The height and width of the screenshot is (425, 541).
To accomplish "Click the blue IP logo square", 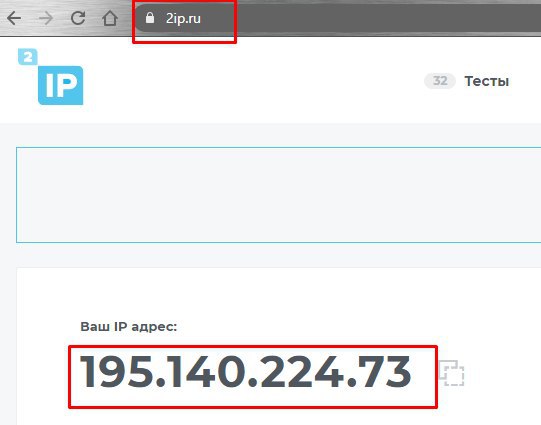I will tap(60, 85).
